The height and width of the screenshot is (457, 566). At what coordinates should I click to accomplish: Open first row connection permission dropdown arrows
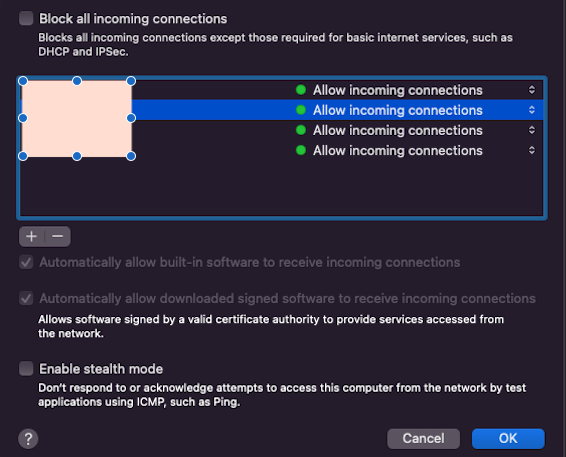532,90
